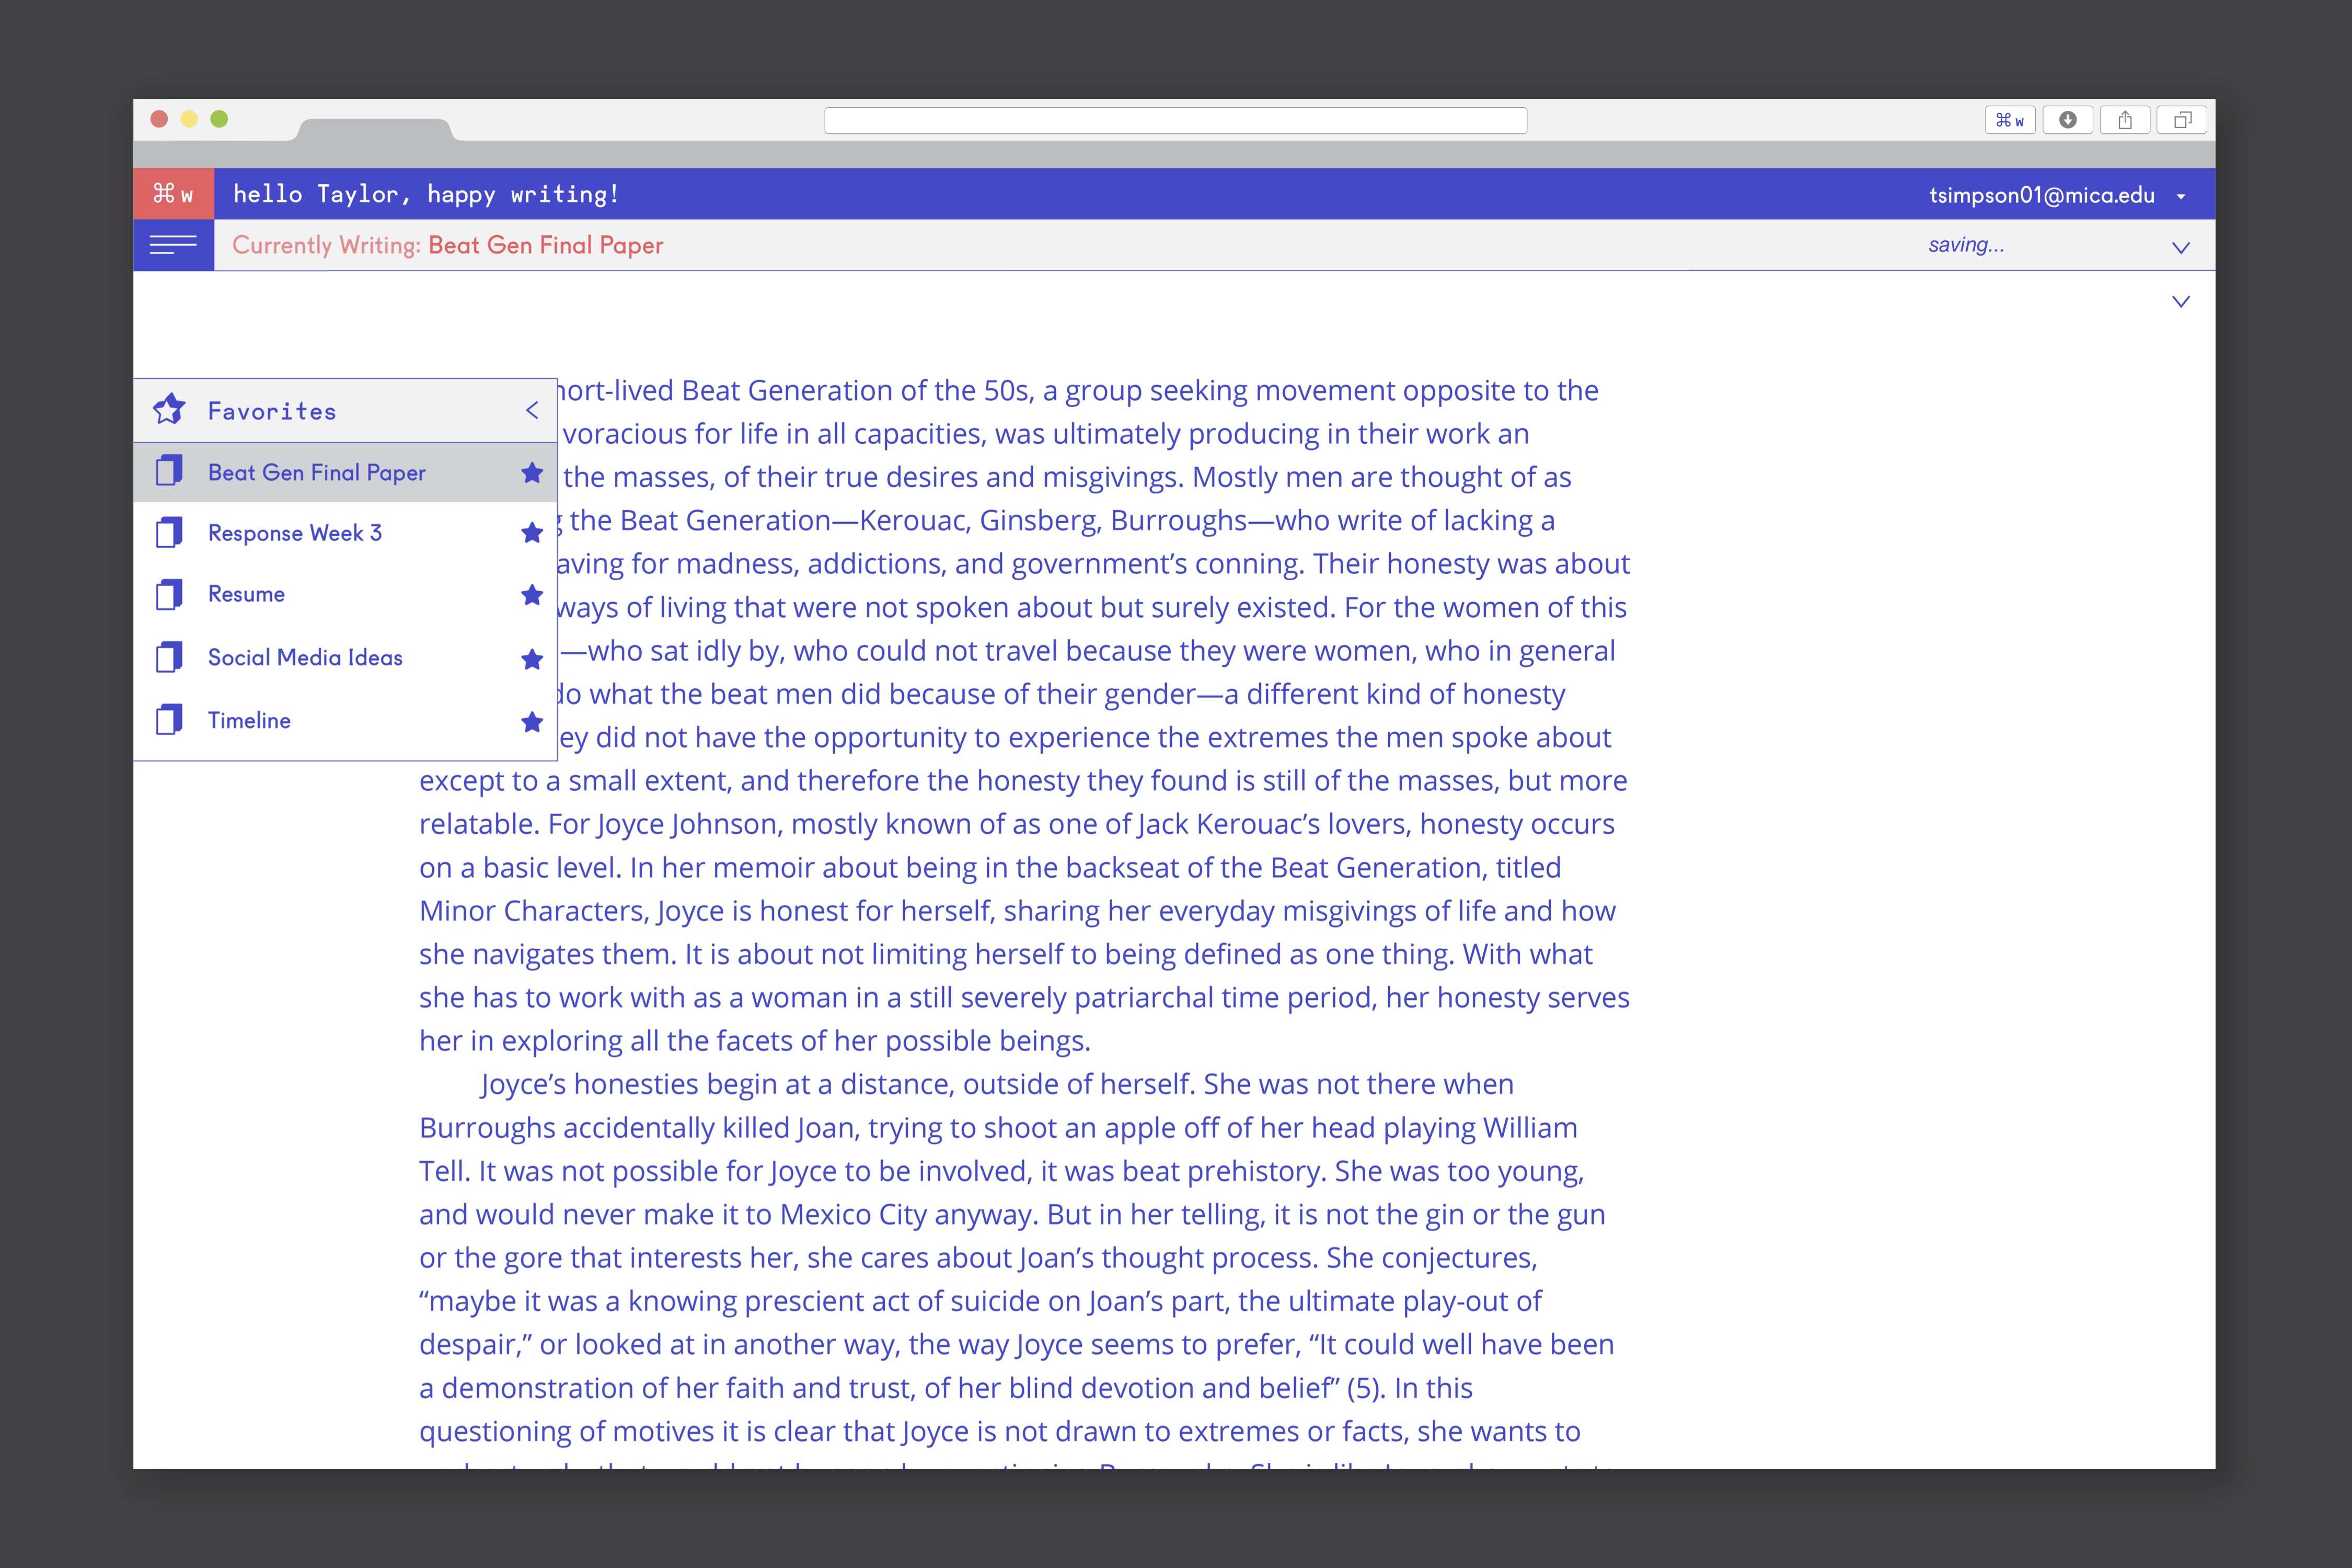This screenshot has width=2352, height=1568.
Task: Click the browser share icon
Action: [2124, 120]
